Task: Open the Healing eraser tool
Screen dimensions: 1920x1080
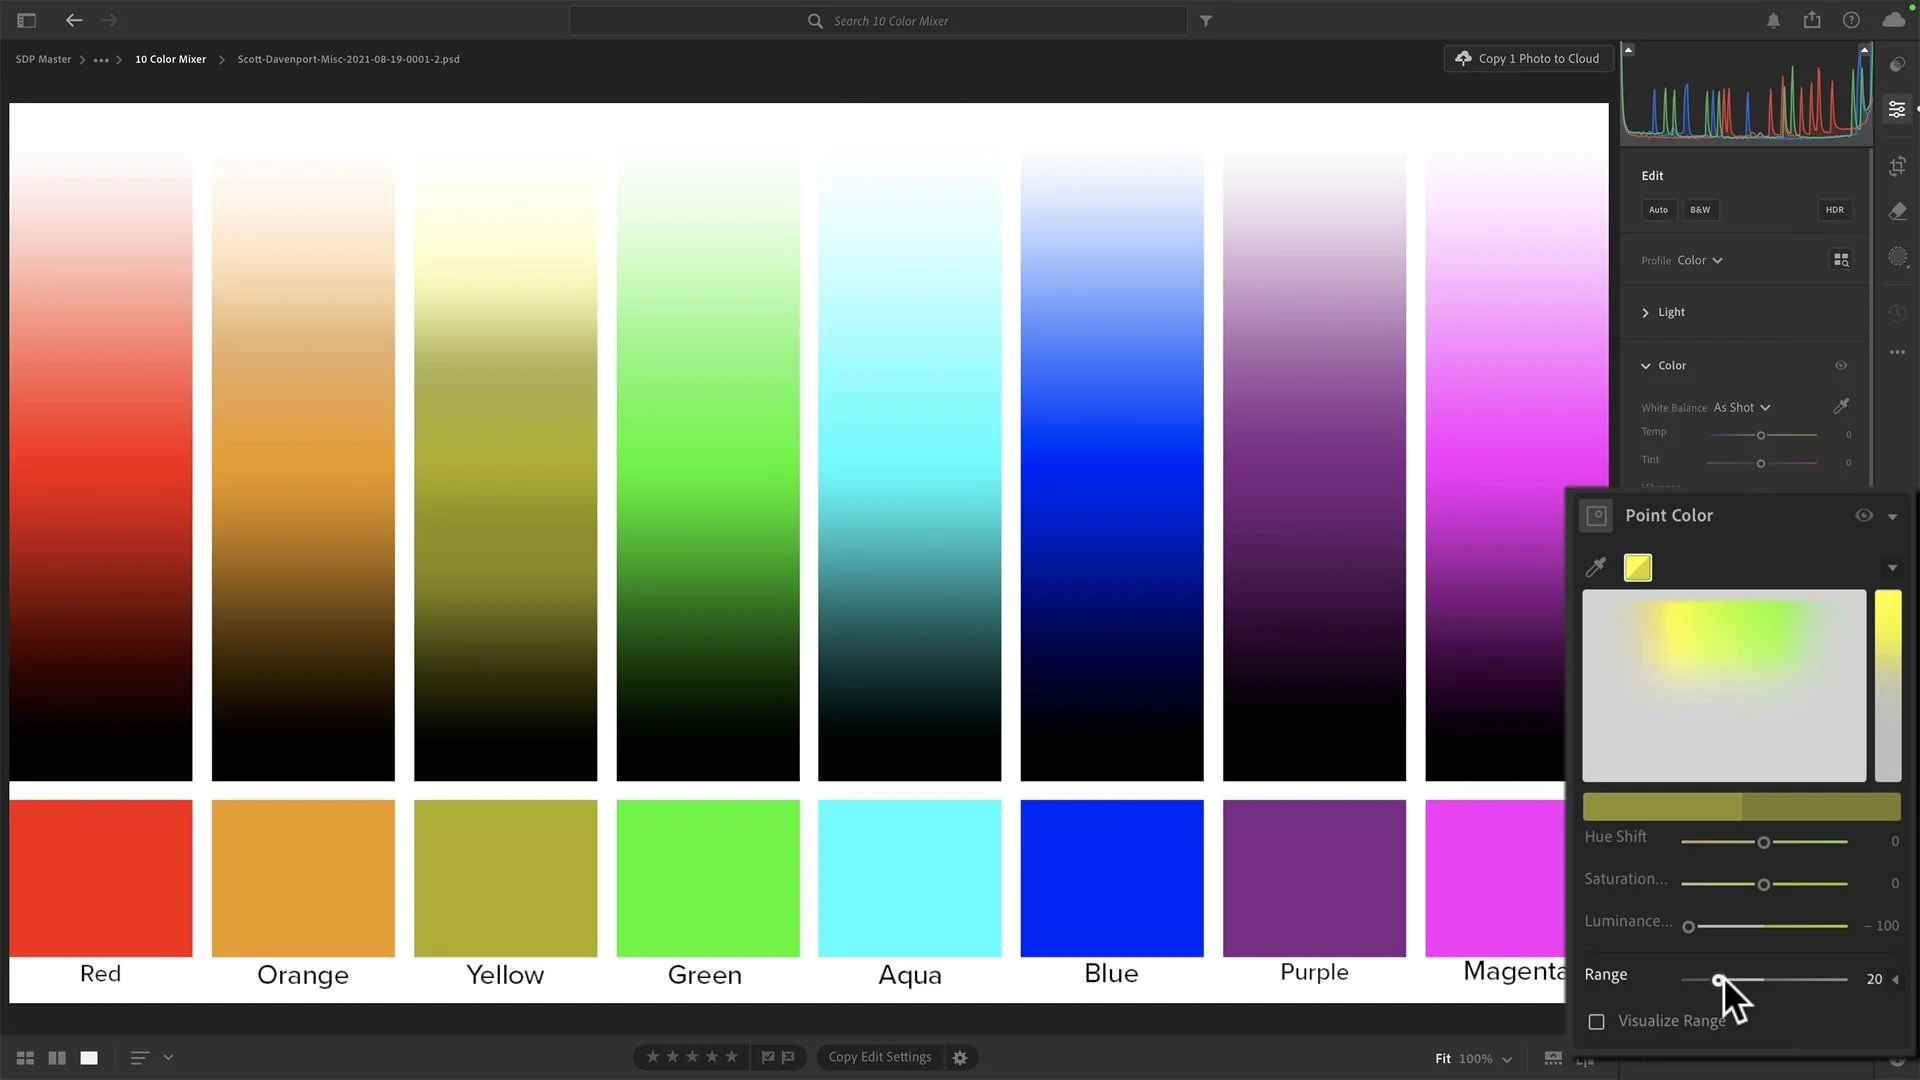Action: coord(1897,211)
